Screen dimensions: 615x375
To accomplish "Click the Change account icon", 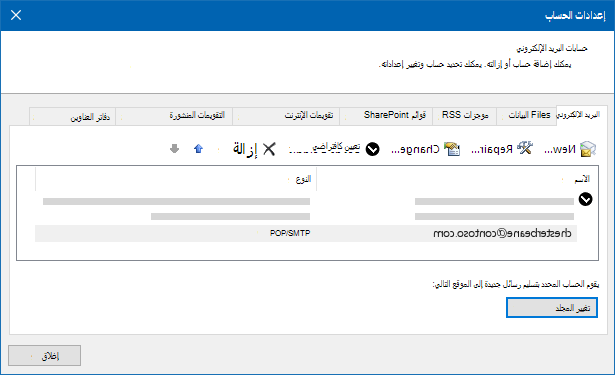I will (x=452, y=149).
